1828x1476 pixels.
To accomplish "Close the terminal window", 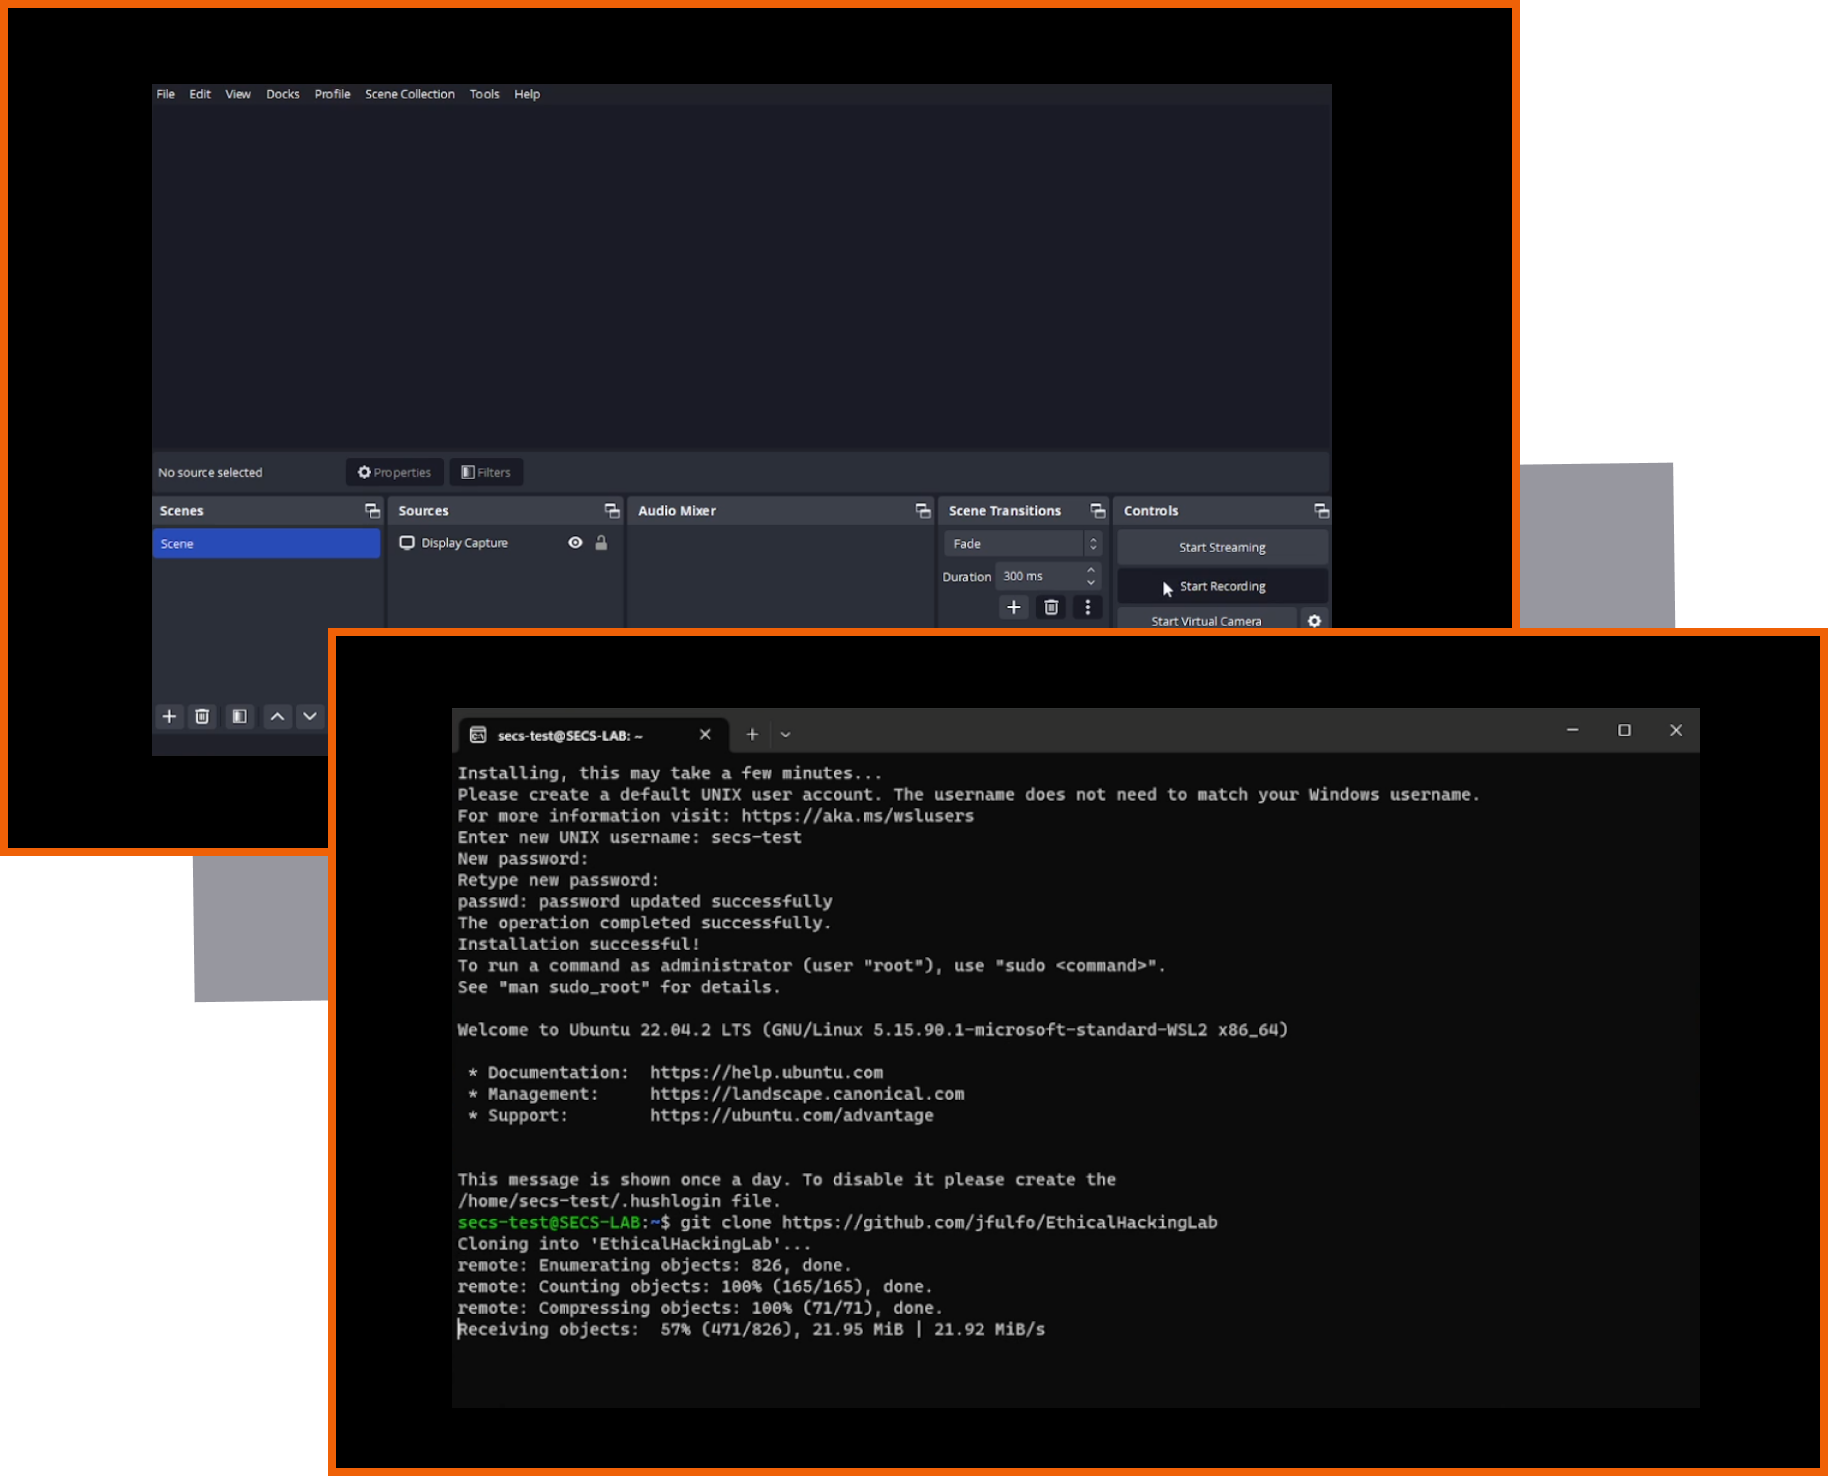I will [1676, 730].
